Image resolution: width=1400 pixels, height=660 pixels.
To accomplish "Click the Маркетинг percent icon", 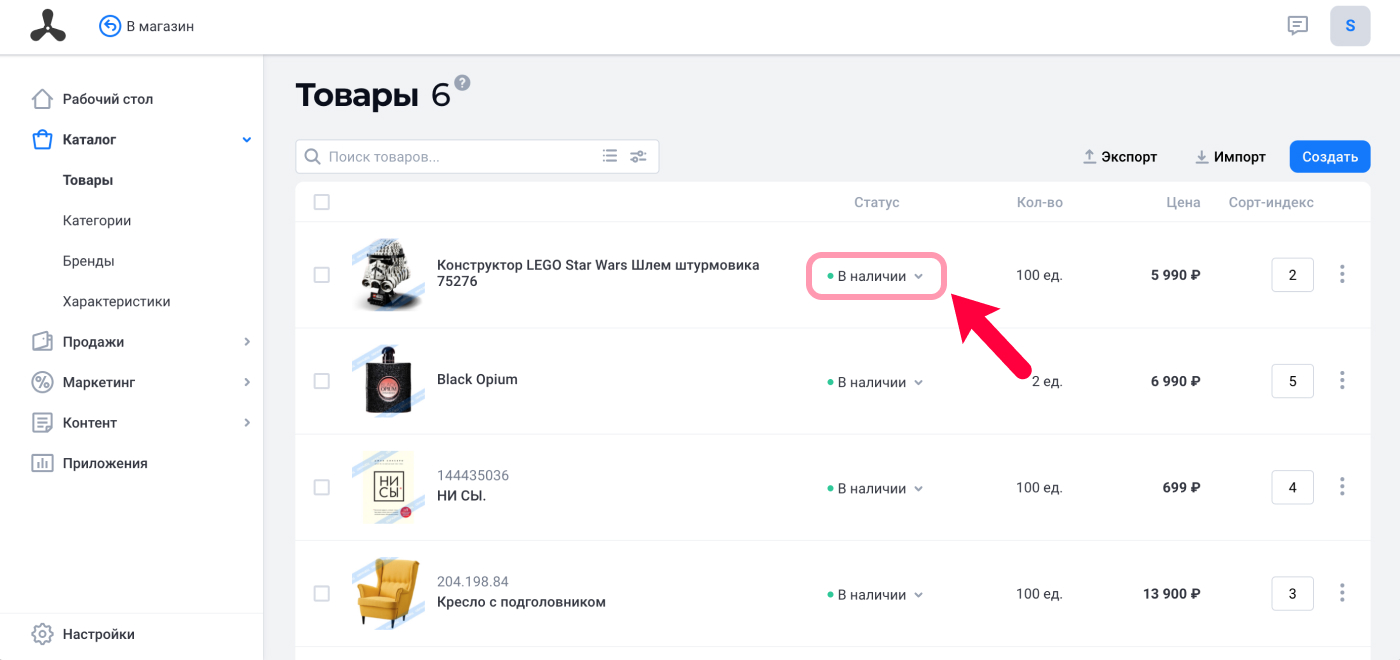I will 42,382.
